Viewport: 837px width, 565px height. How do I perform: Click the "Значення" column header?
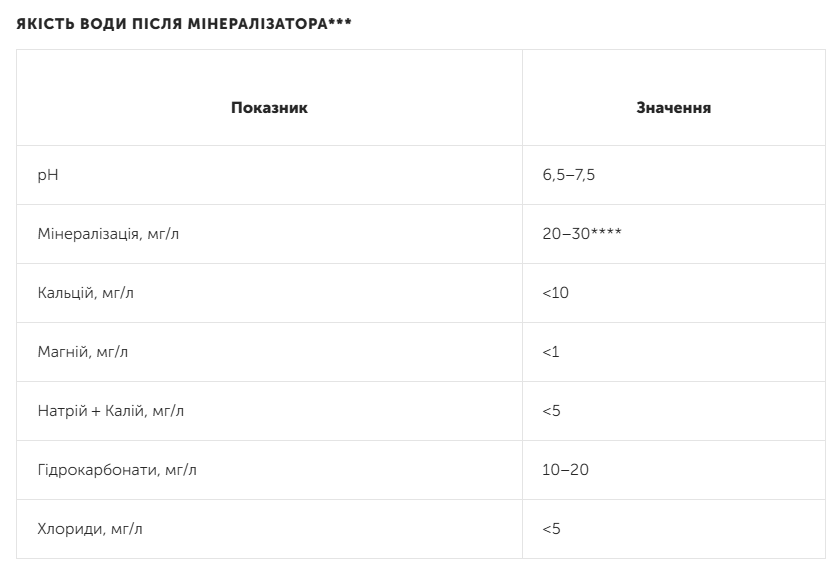pyautogui.click(x=673, y=108)
